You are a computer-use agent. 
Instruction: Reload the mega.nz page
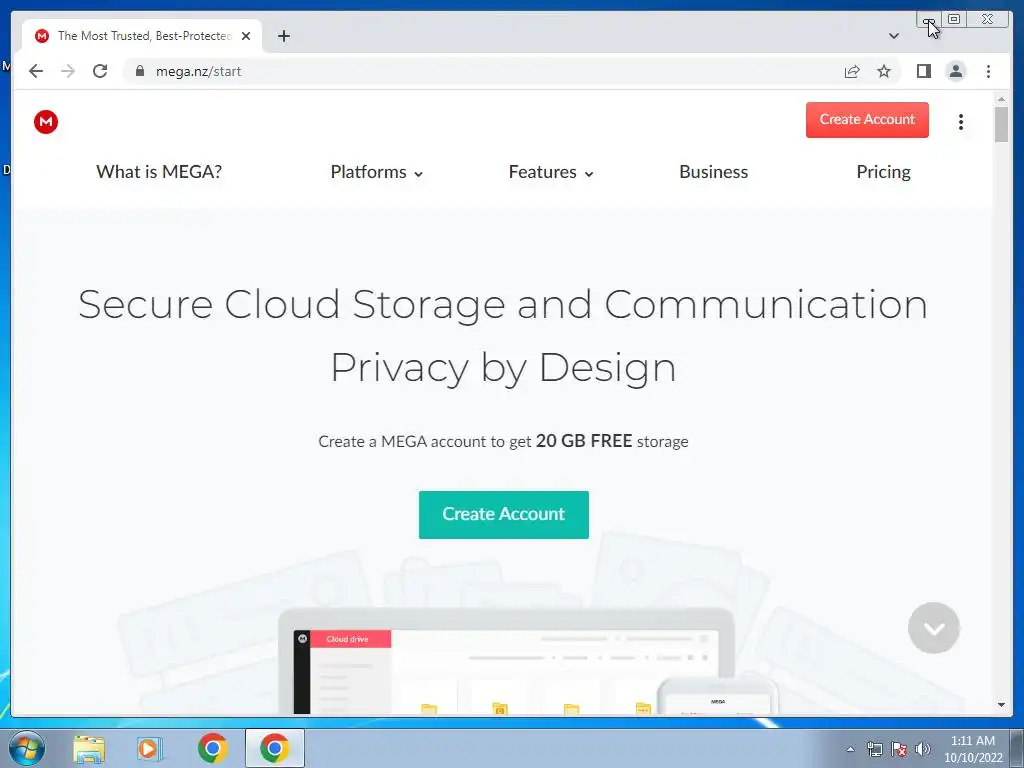[x=100, y=71]
